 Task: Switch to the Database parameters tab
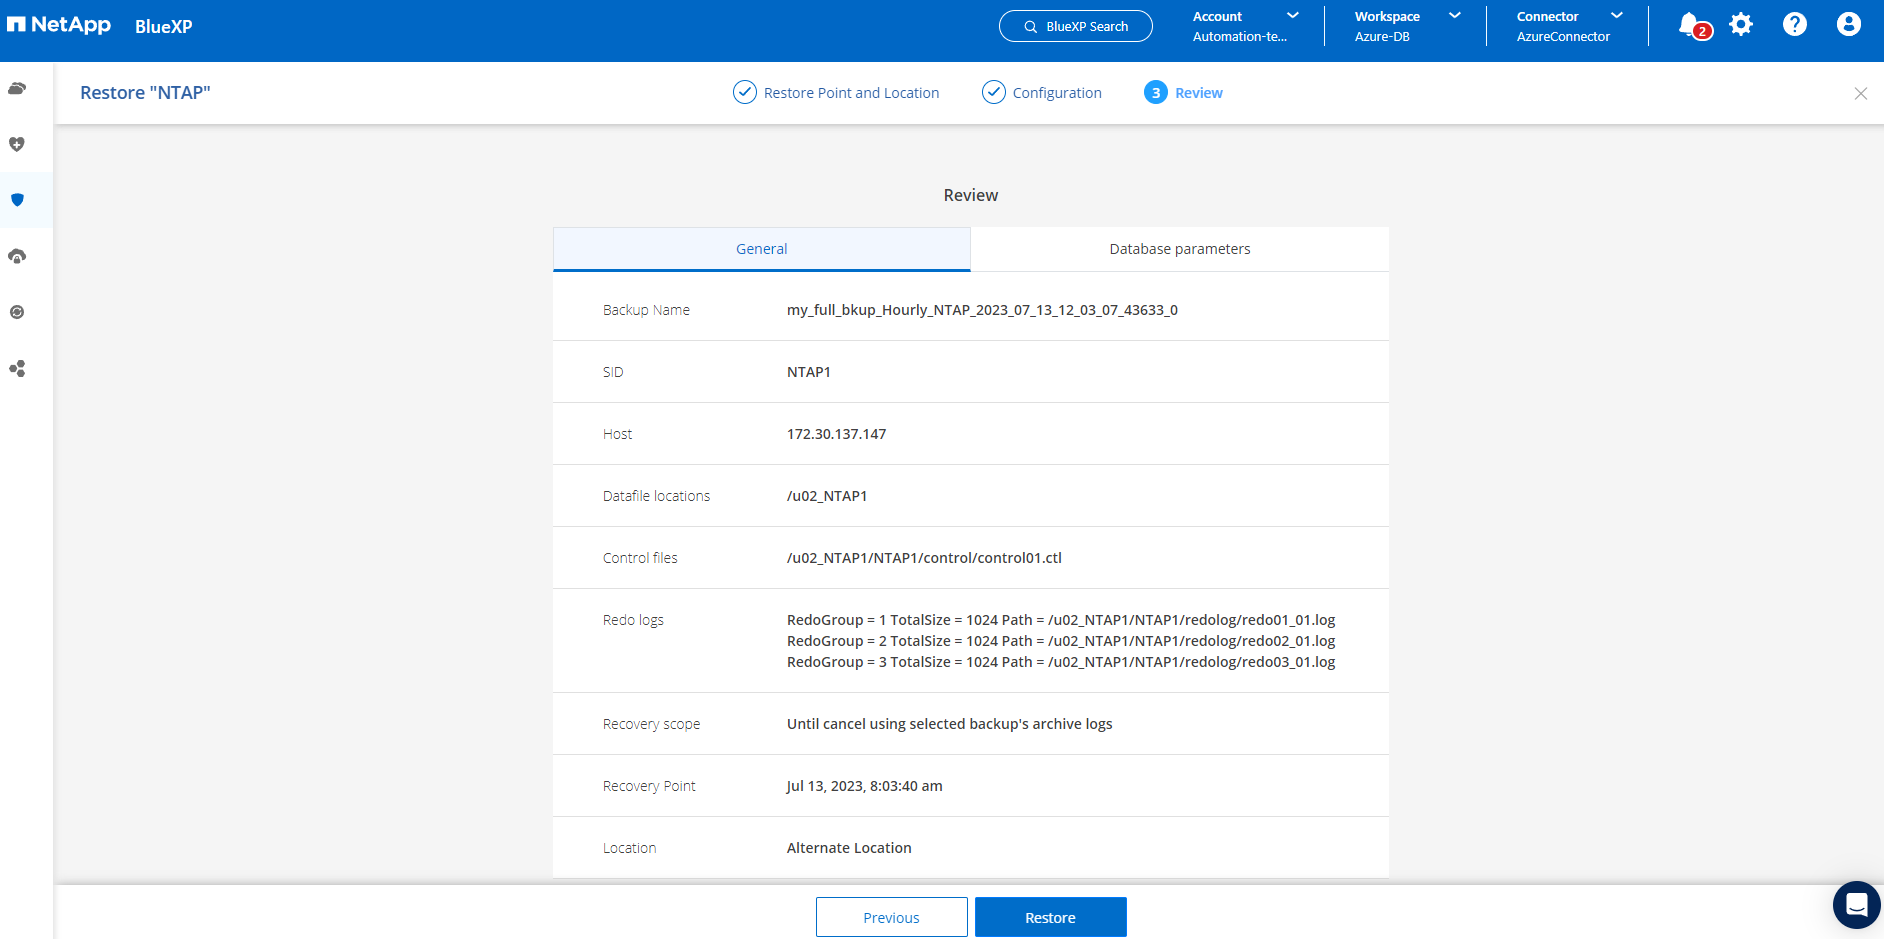(1179, 249)
